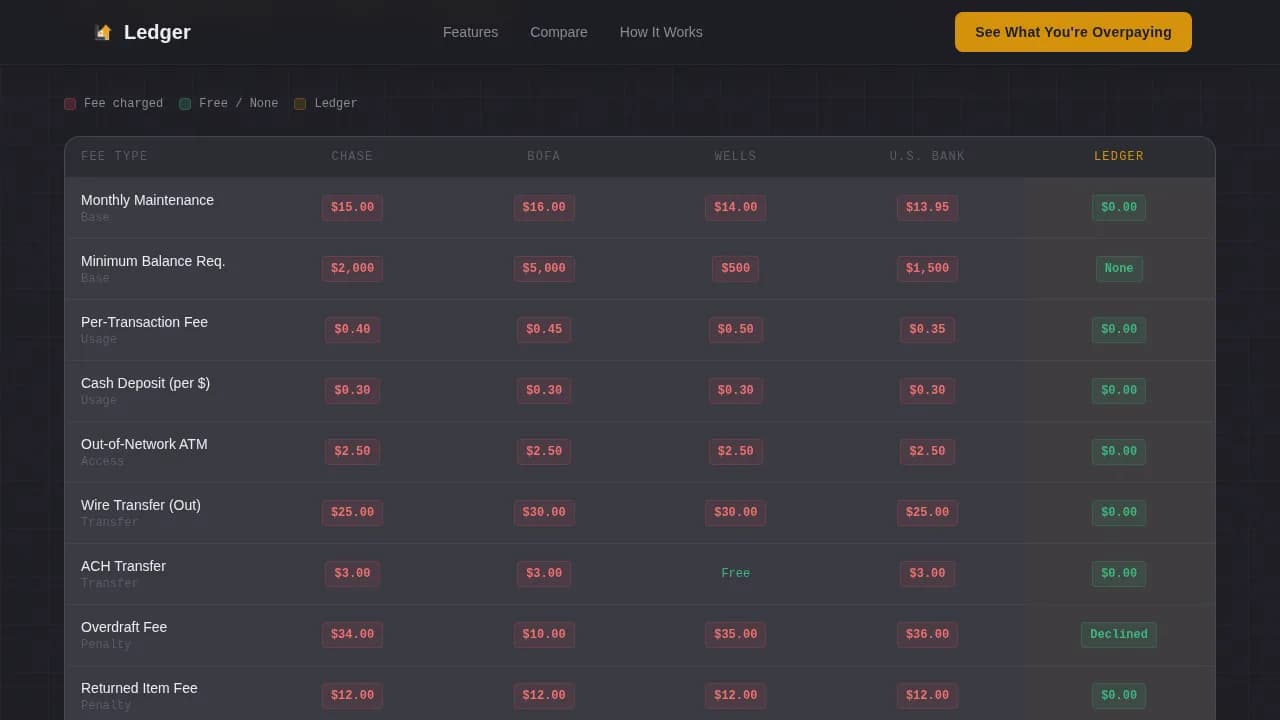Click the FEE TYPE column header
1280x720 pixels.
[x=114, y=157]
